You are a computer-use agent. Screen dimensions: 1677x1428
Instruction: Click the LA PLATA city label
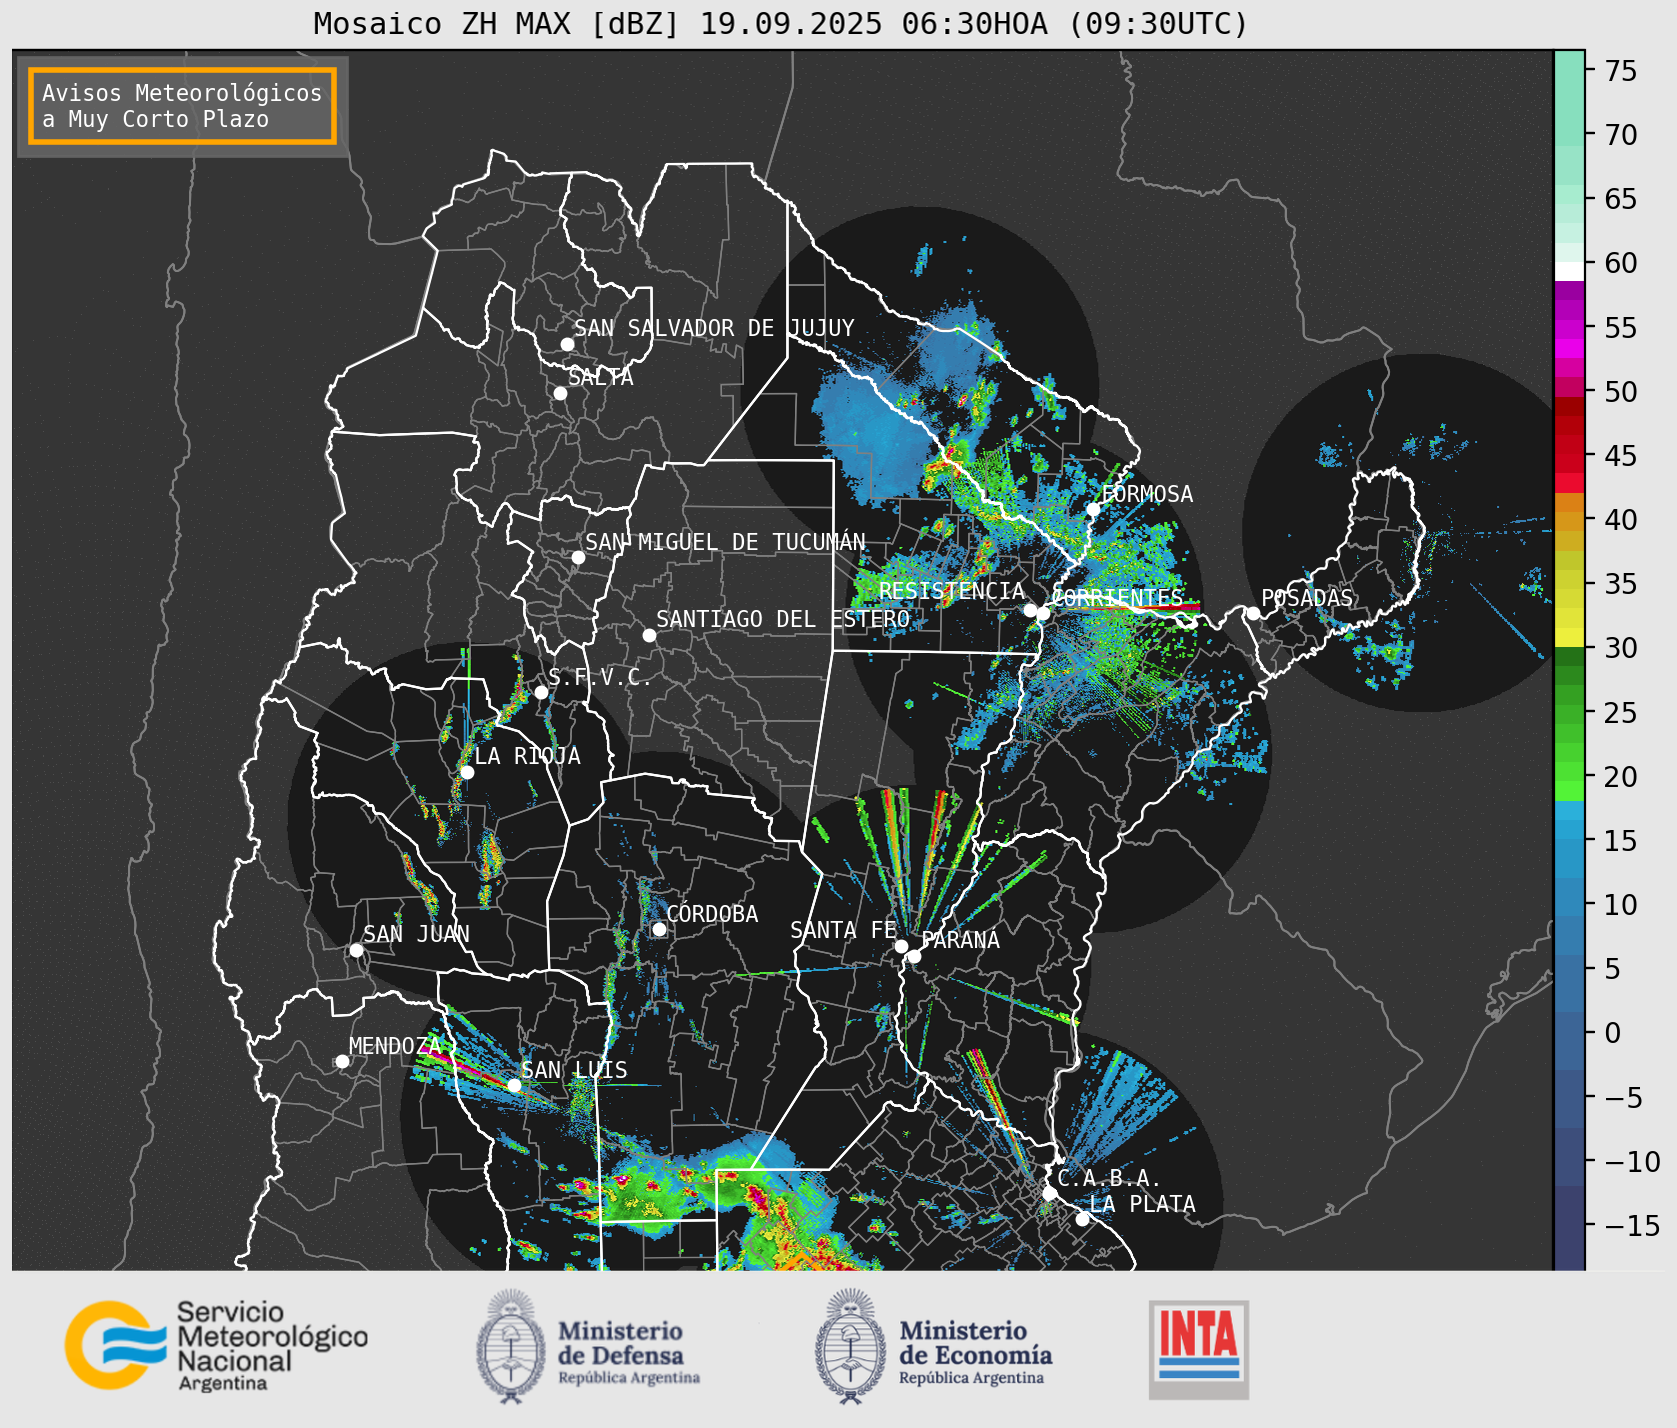point(1142,1204)
